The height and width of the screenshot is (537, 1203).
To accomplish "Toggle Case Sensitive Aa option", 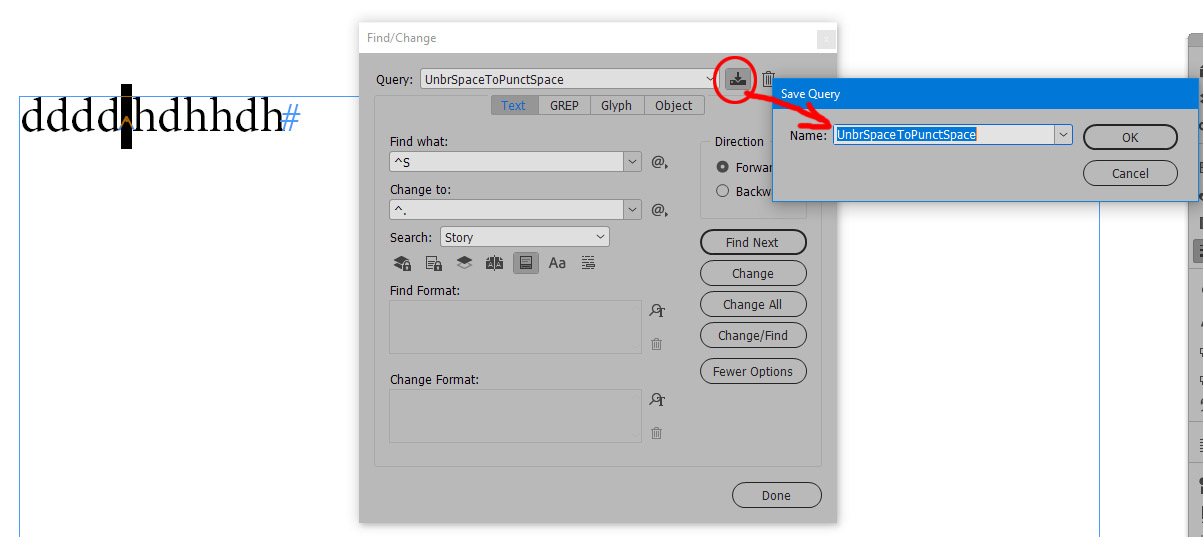I will 557,263.
